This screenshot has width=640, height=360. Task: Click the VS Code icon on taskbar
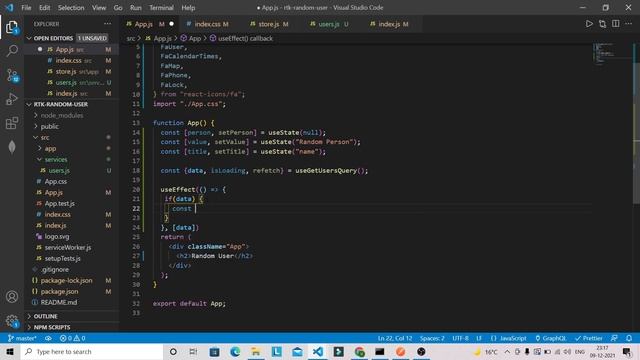point(318,352)
